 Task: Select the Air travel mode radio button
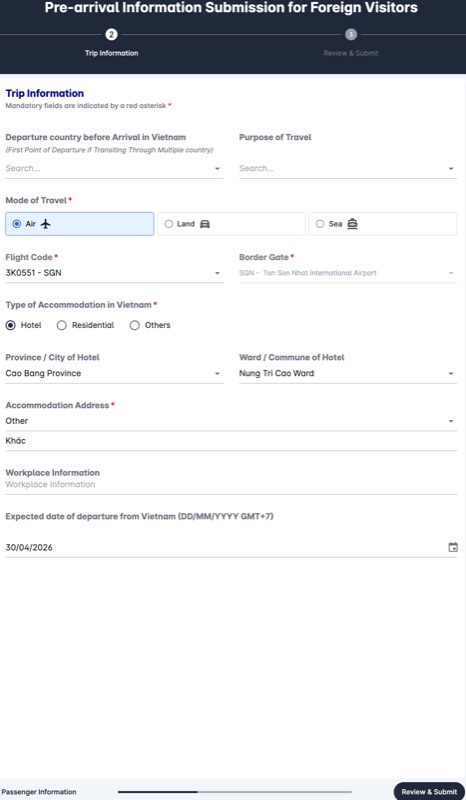point(17,224)
